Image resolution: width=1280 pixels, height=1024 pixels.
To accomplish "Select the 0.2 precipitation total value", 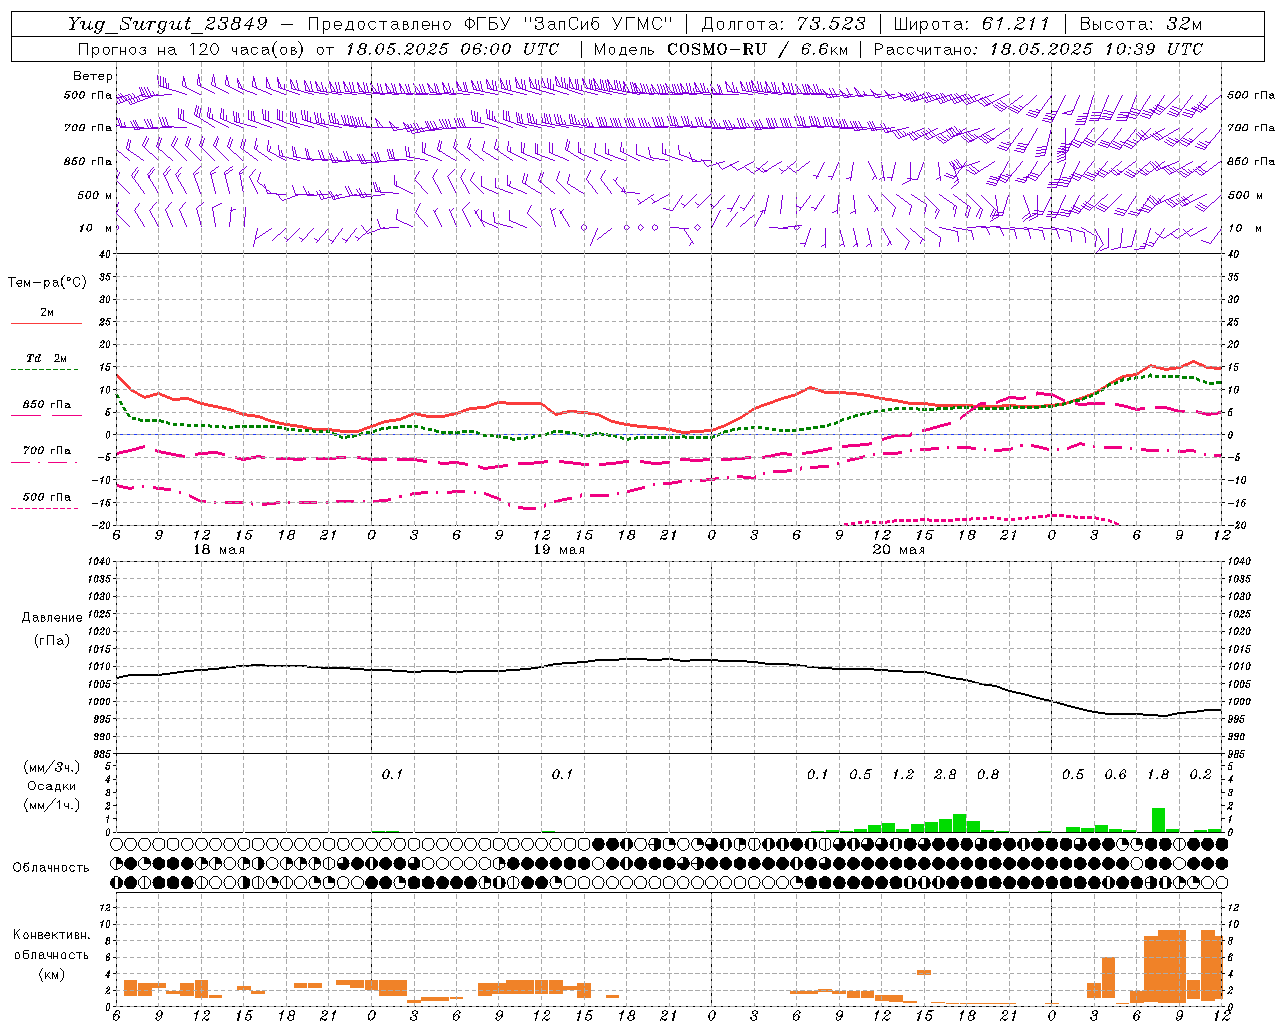I will (x=1201, y=774).
